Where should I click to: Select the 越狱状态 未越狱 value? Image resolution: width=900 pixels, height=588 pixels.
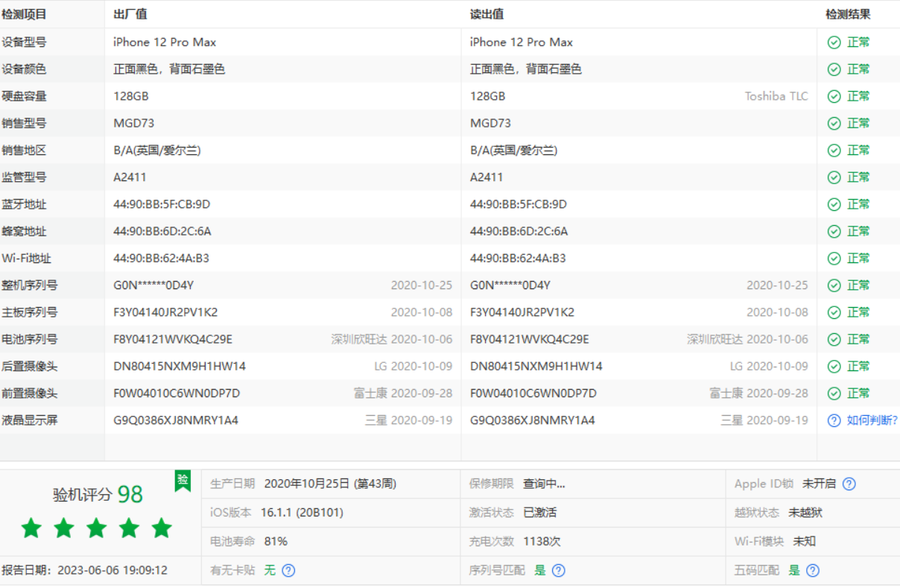coord(805,513)
